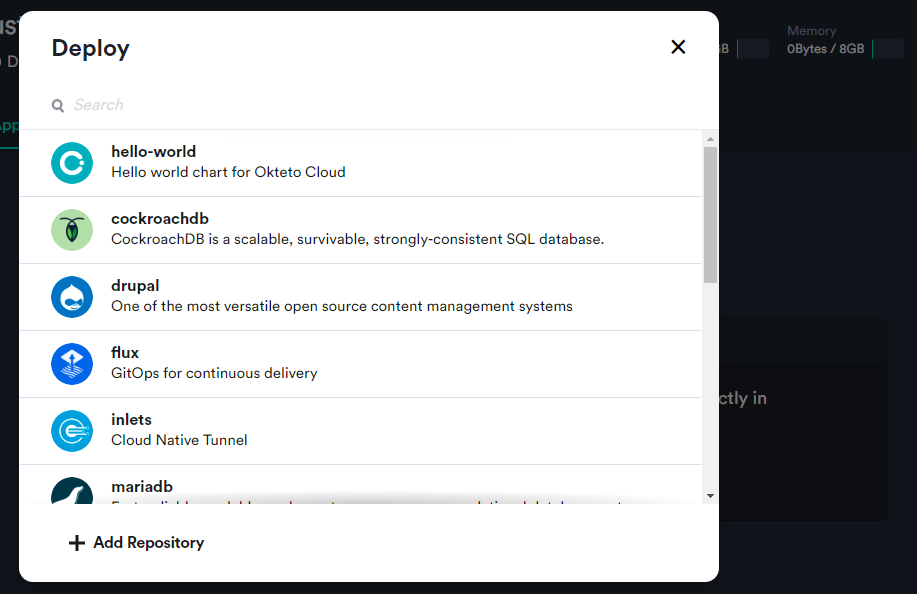The image size is (917, 594).
Task: Click the Drupal logo icon
Action: [x=72, y=297]
